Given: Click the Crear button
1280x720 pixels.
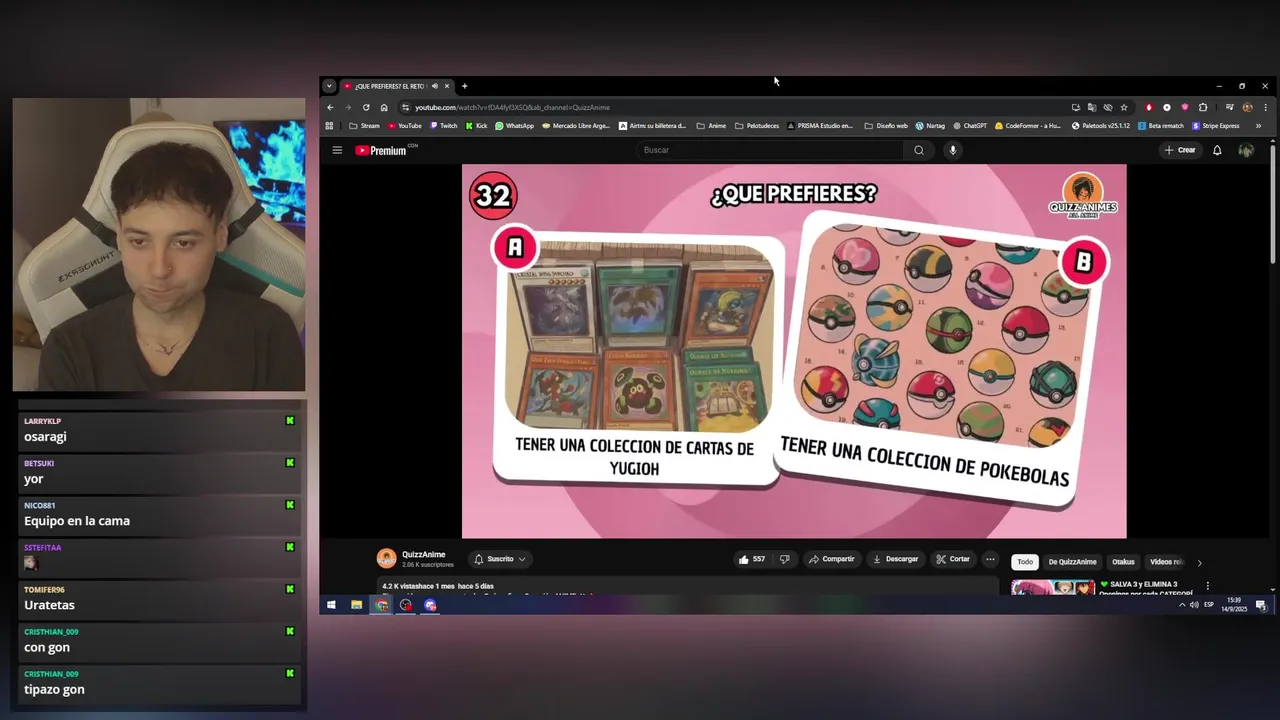Looking at the screenshot, I should tap(1180, 150).
